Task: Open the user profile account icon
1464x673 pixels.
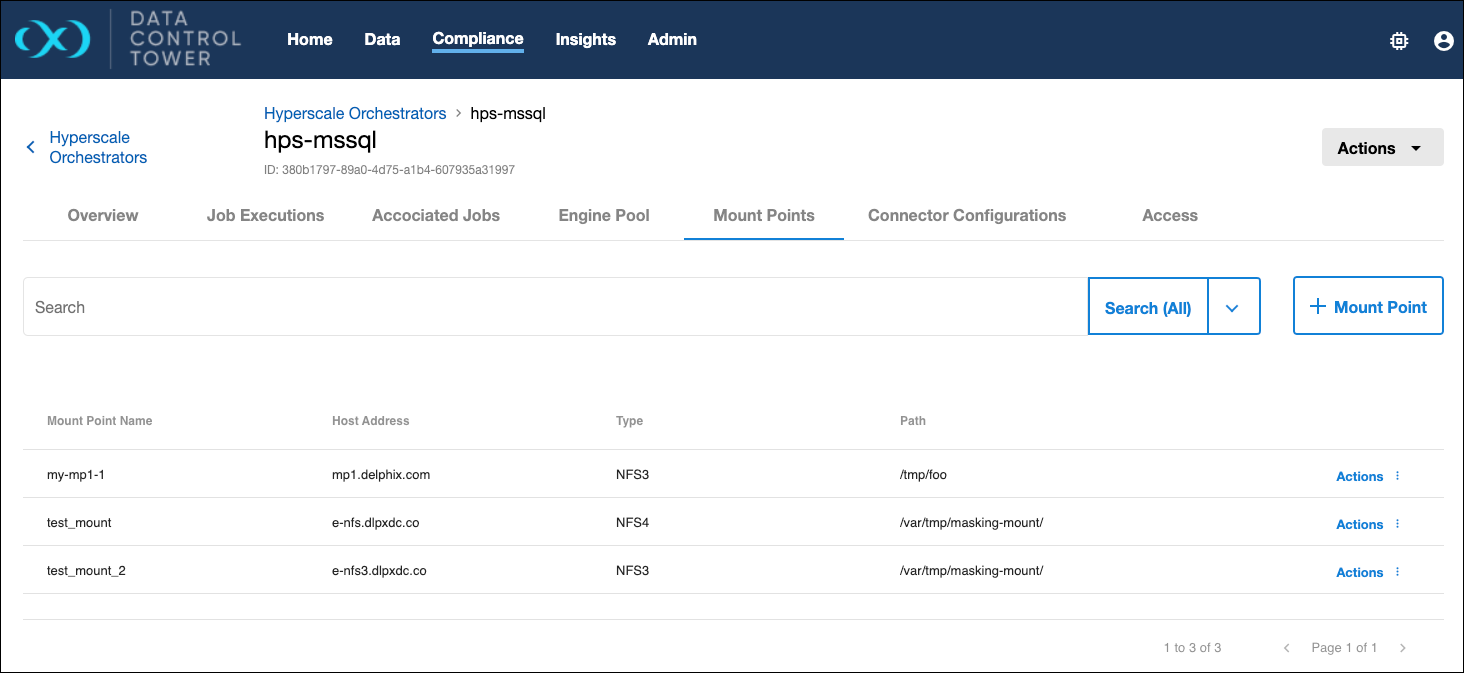Action: coord(1442,40)
